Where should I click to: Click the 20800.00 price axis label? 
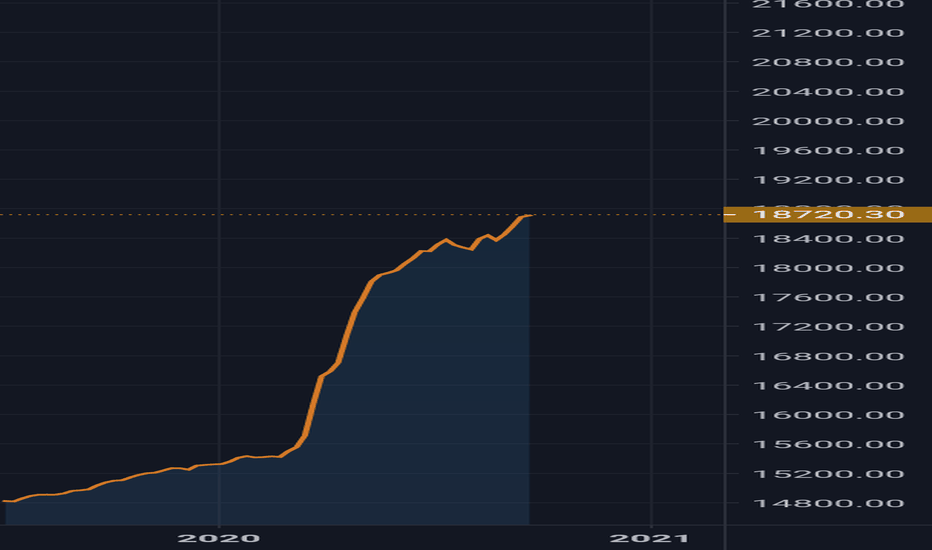(x=828, y=62)
